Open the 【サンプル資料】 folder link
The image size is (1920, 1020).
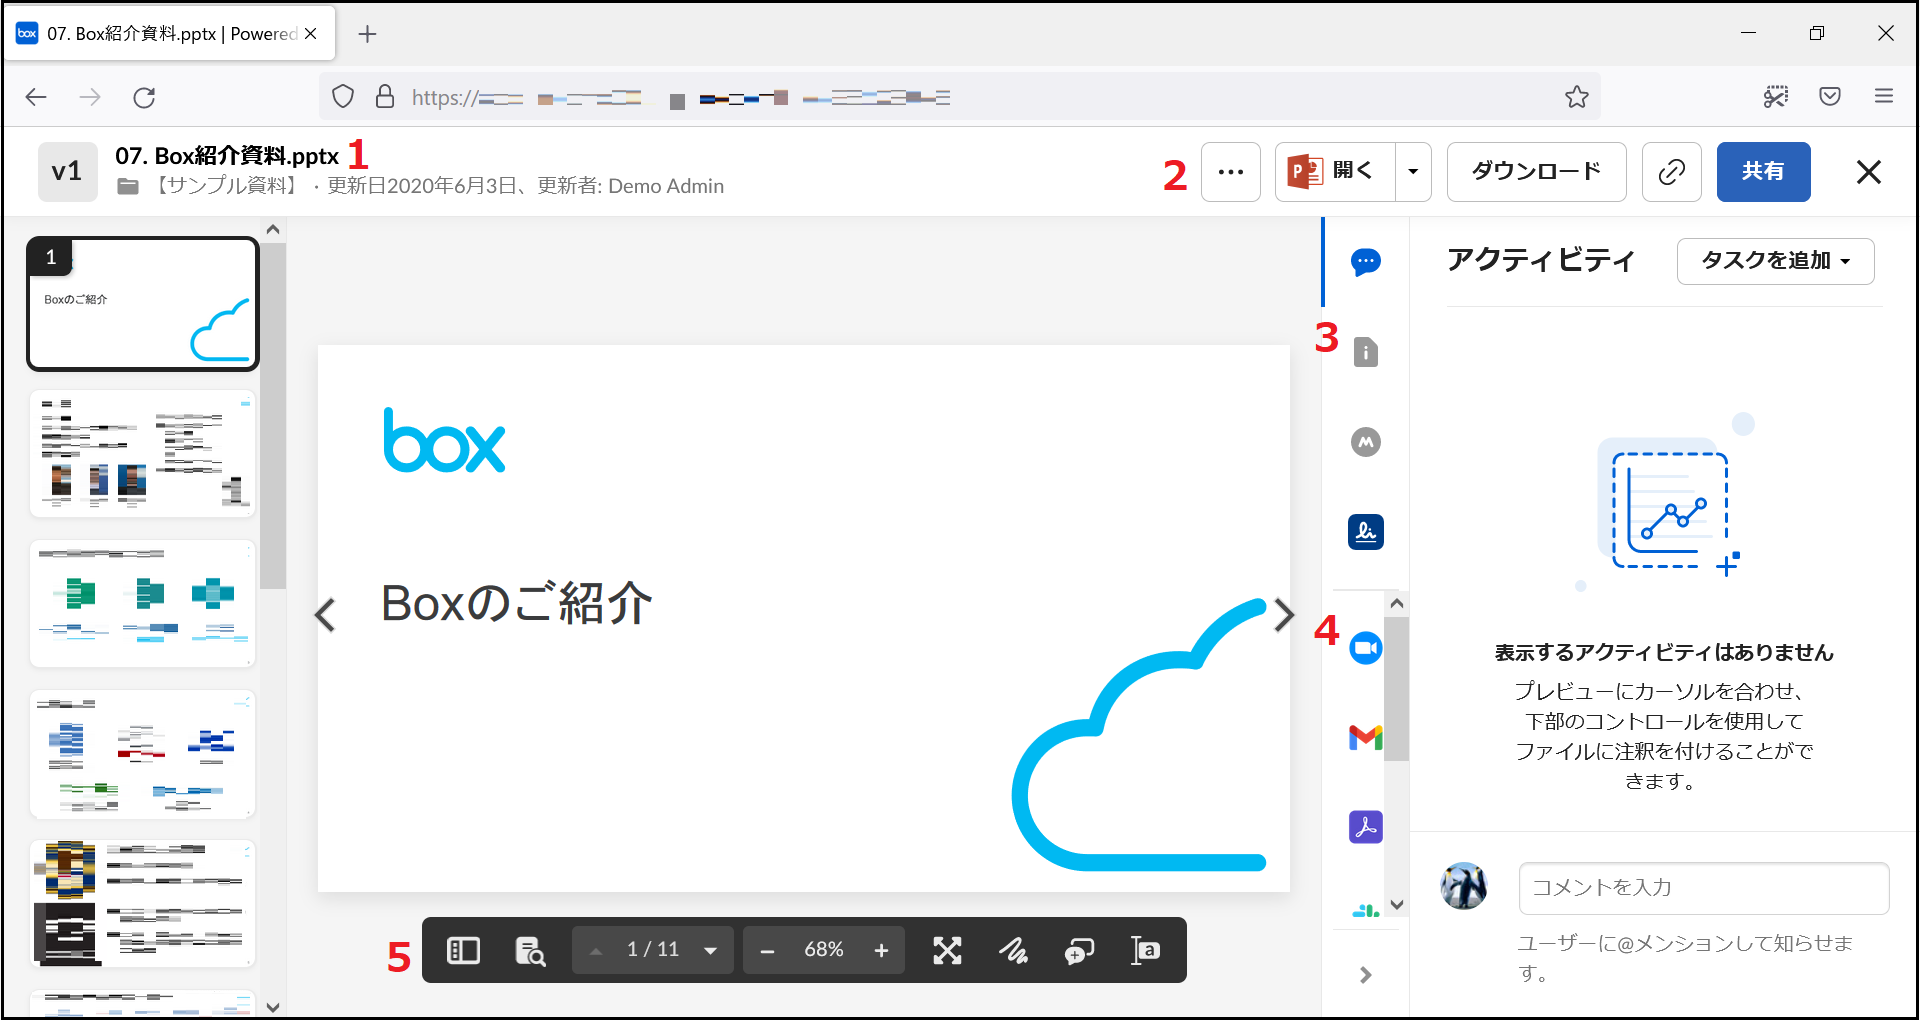[227, 186]
